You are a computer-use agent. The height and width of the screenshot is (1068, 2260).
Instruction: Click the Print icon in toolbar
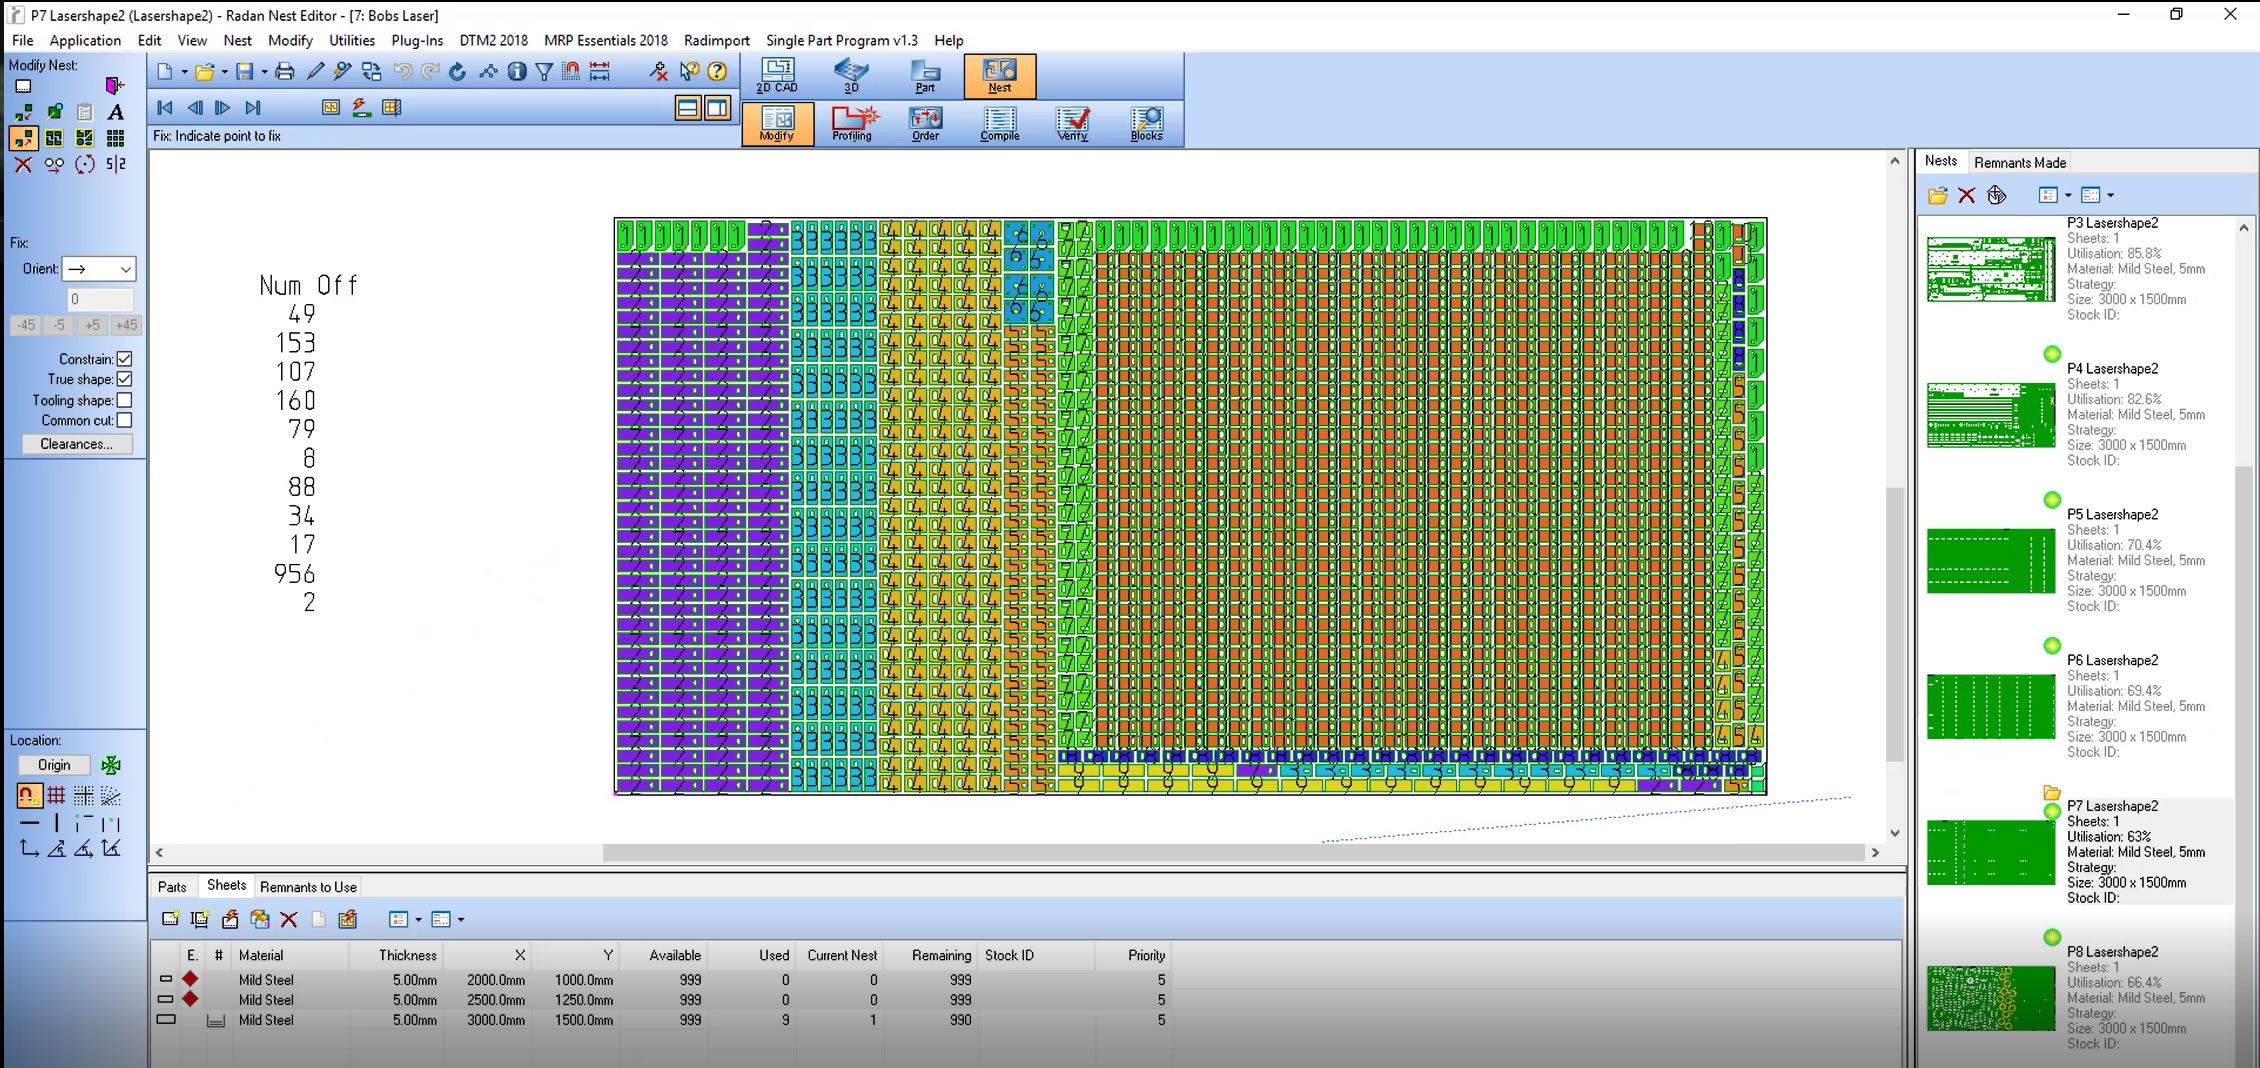[x=285, y=71]
